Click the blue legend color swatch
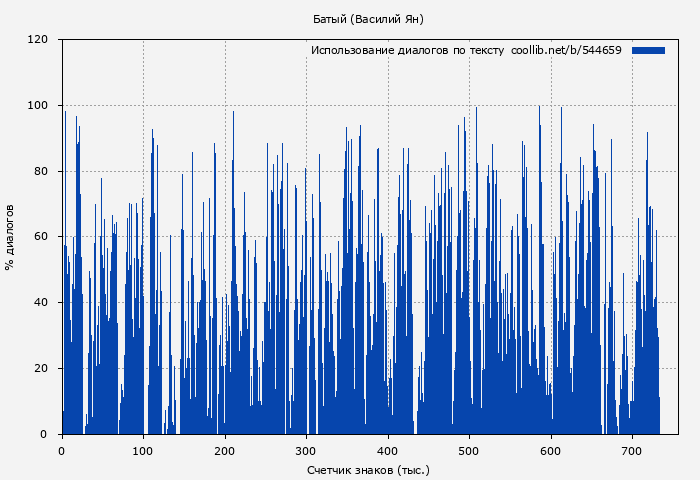The width and height of the screenshot is (700, 480). (648, 50)
